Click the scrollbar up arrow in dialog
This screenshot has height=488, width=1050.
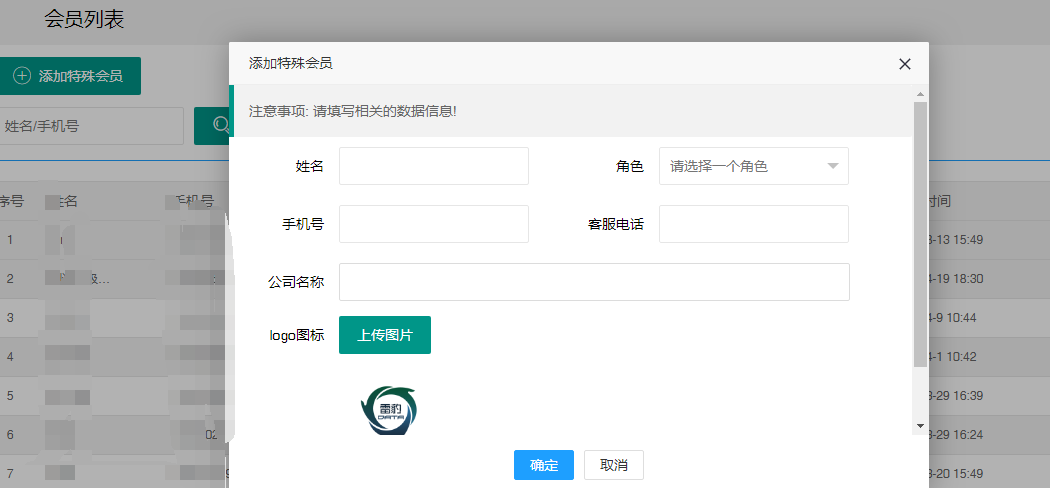click(920, 94)
